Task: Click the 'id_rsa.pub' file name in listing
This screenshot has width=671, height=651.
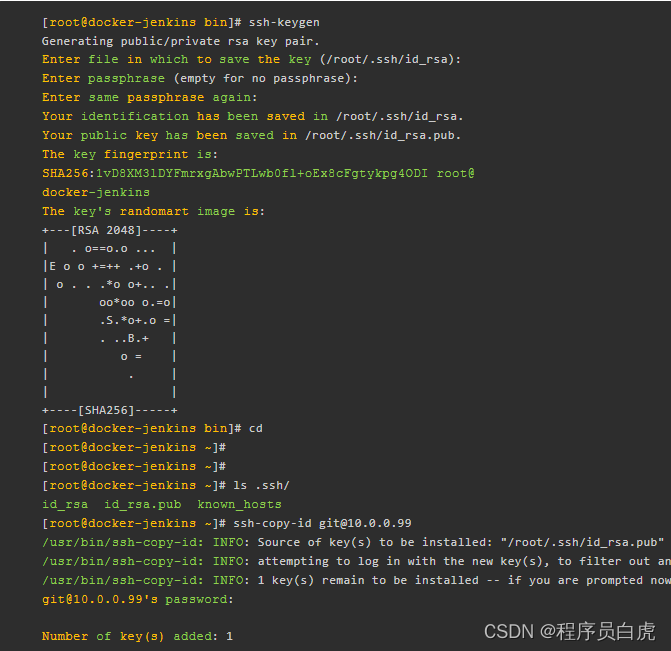Action: [x=143, y=504]
